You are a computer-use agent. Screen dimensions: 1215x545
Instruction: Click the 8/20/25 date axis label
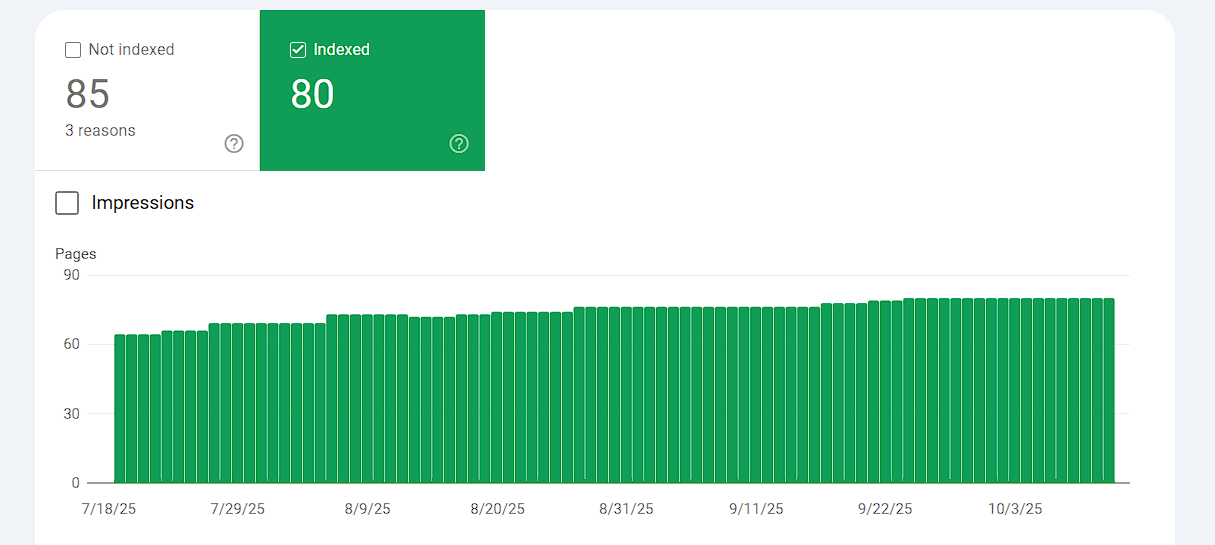pos(497,509)
